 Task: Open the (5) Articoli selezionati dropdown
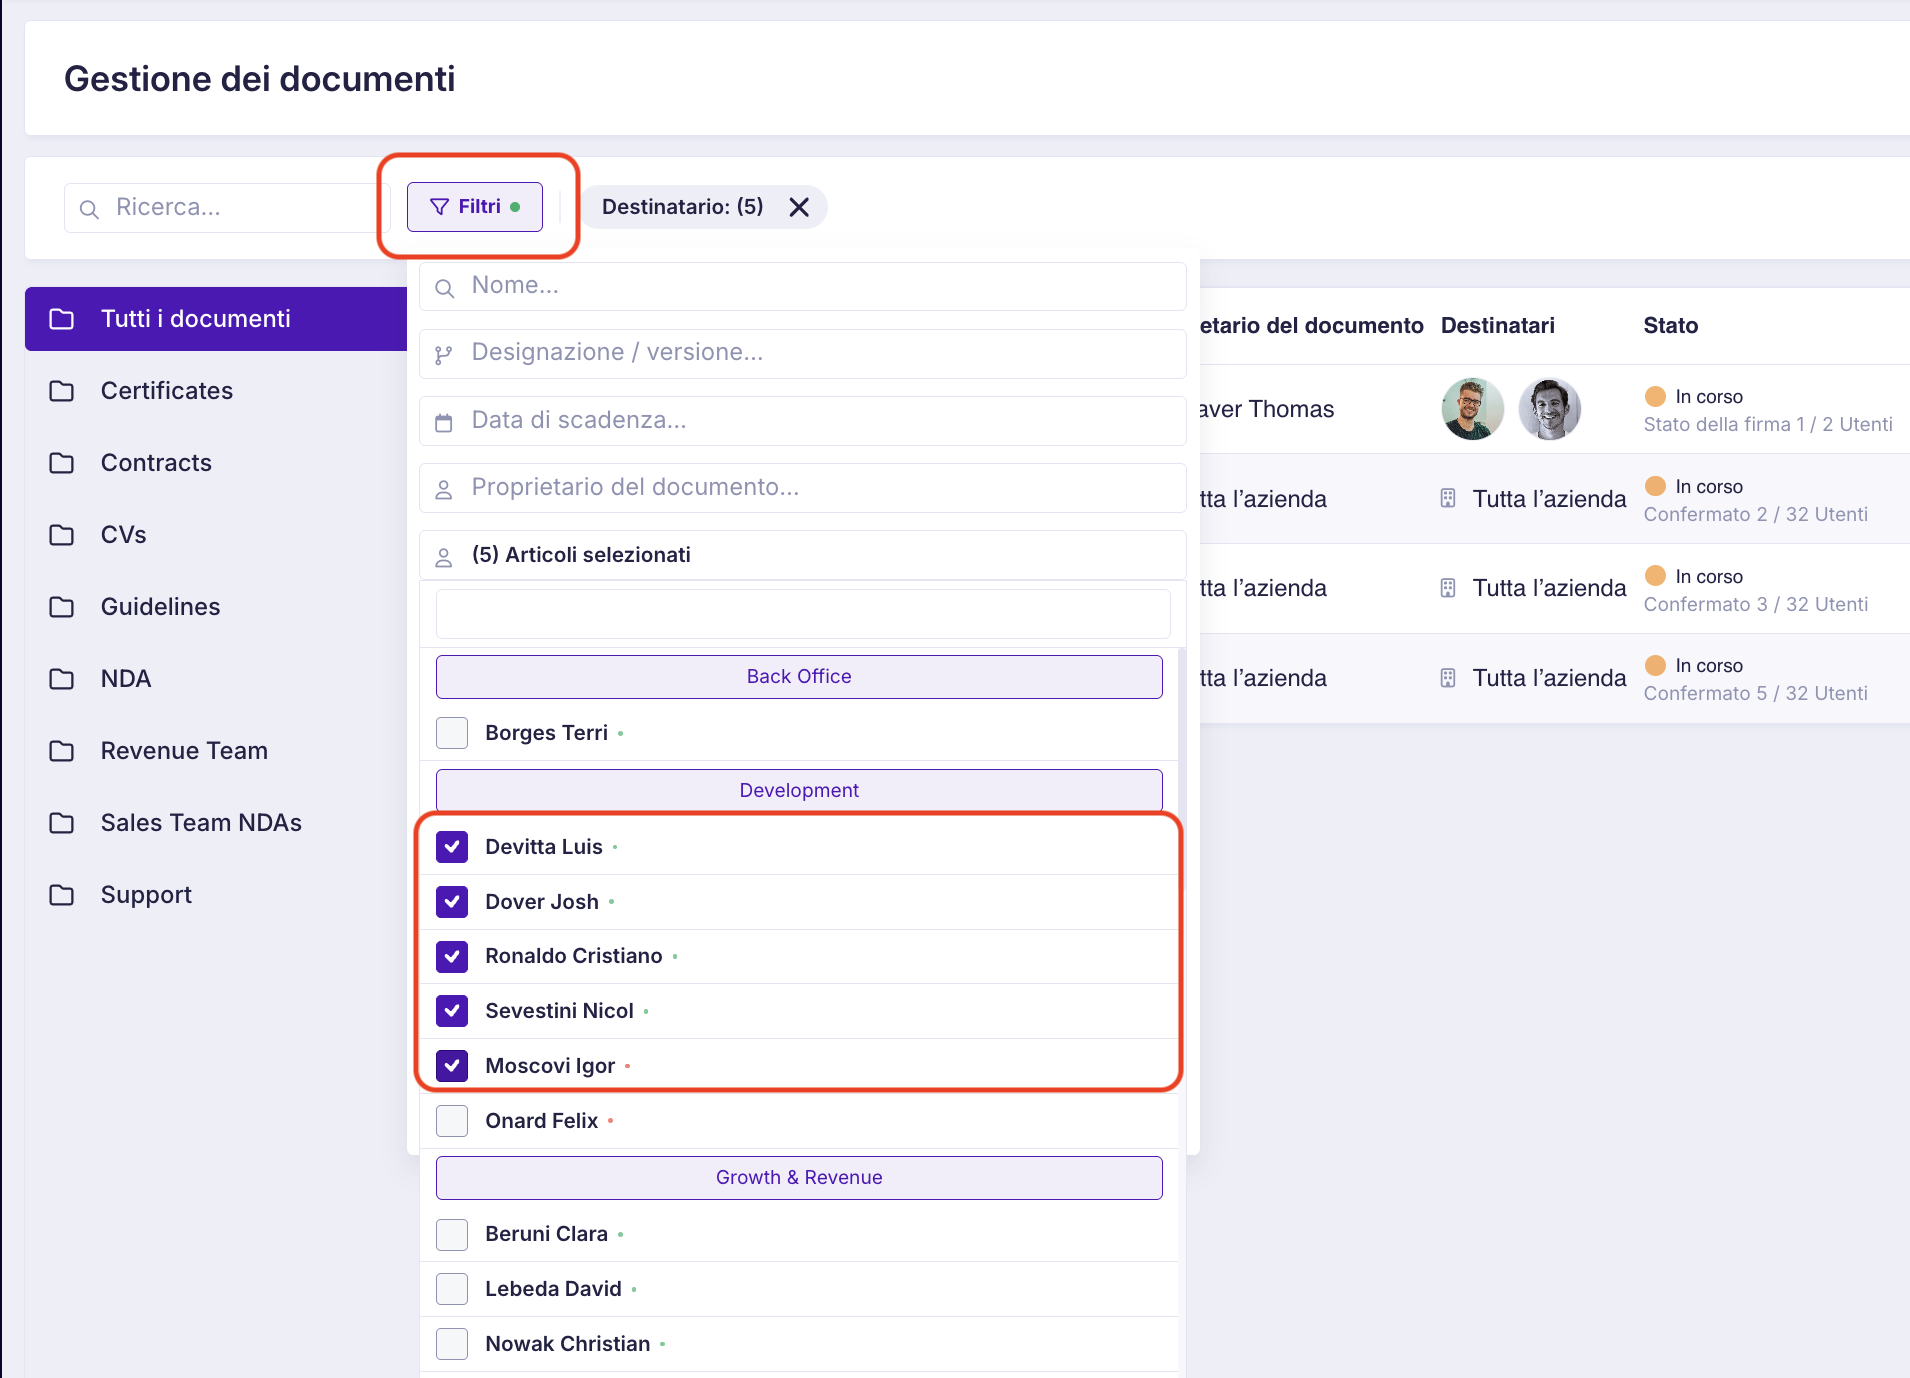pos(802,555)
